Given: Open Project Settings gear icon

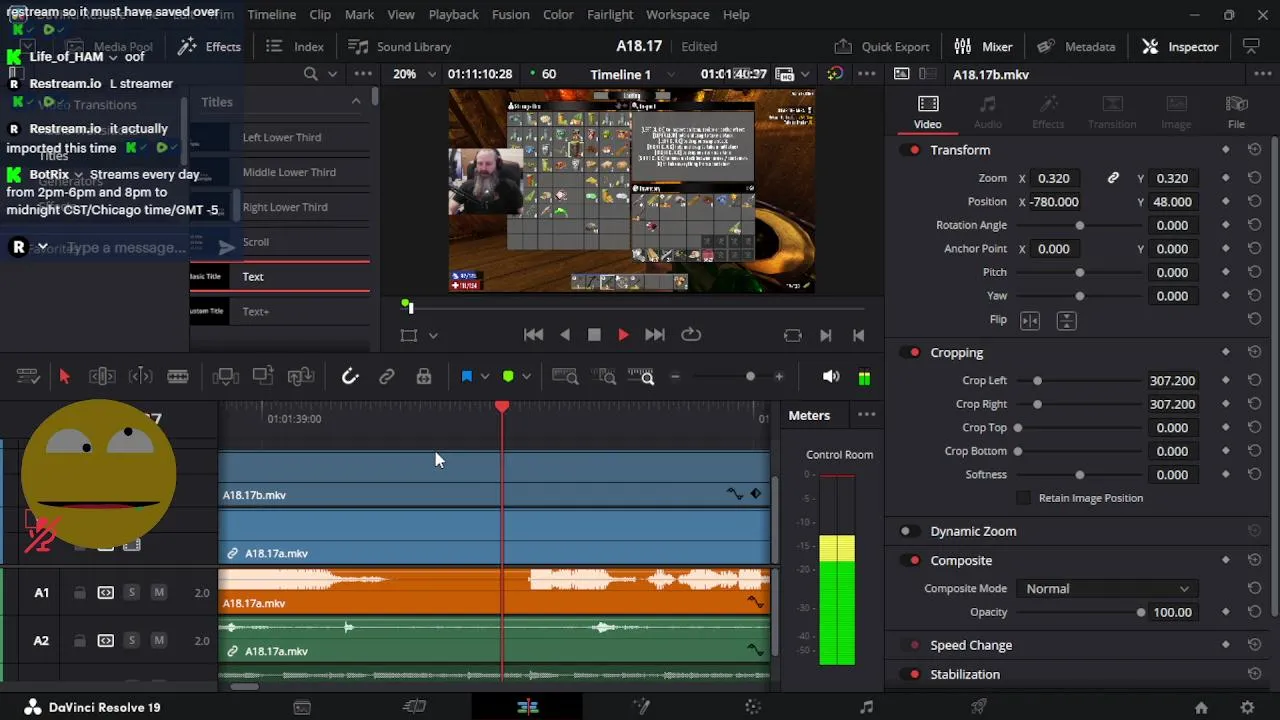Looking at the screenshot, I should (1247, 707).
